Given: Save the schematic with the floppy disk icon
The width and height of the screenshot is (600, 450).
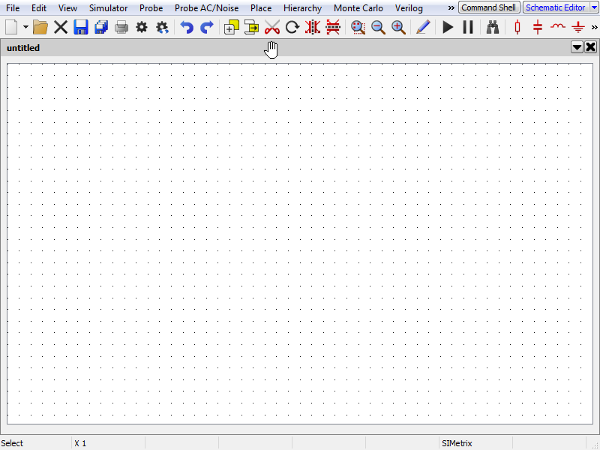Looking at the screenshot, I should coord(81,27).
